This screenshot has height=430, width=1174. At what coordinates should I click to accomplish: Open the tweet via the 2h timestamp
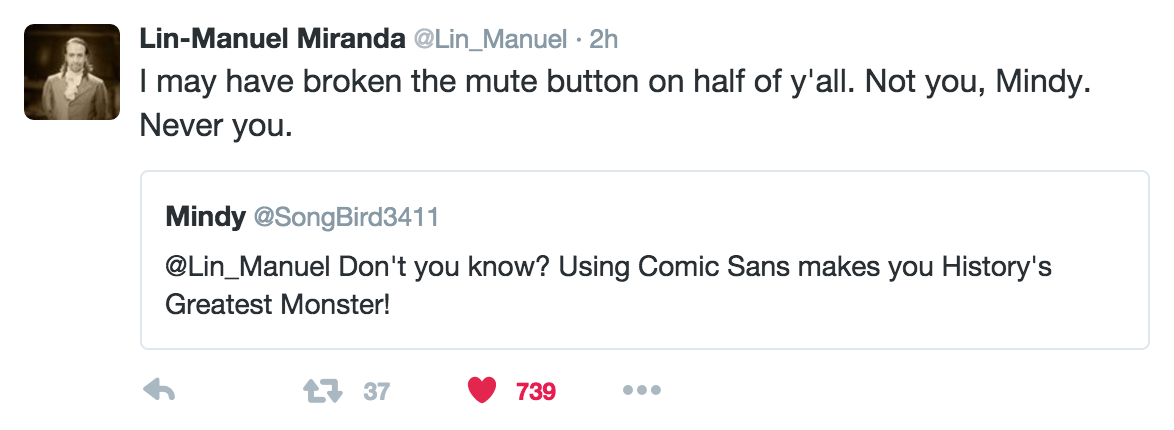point(604,41)
